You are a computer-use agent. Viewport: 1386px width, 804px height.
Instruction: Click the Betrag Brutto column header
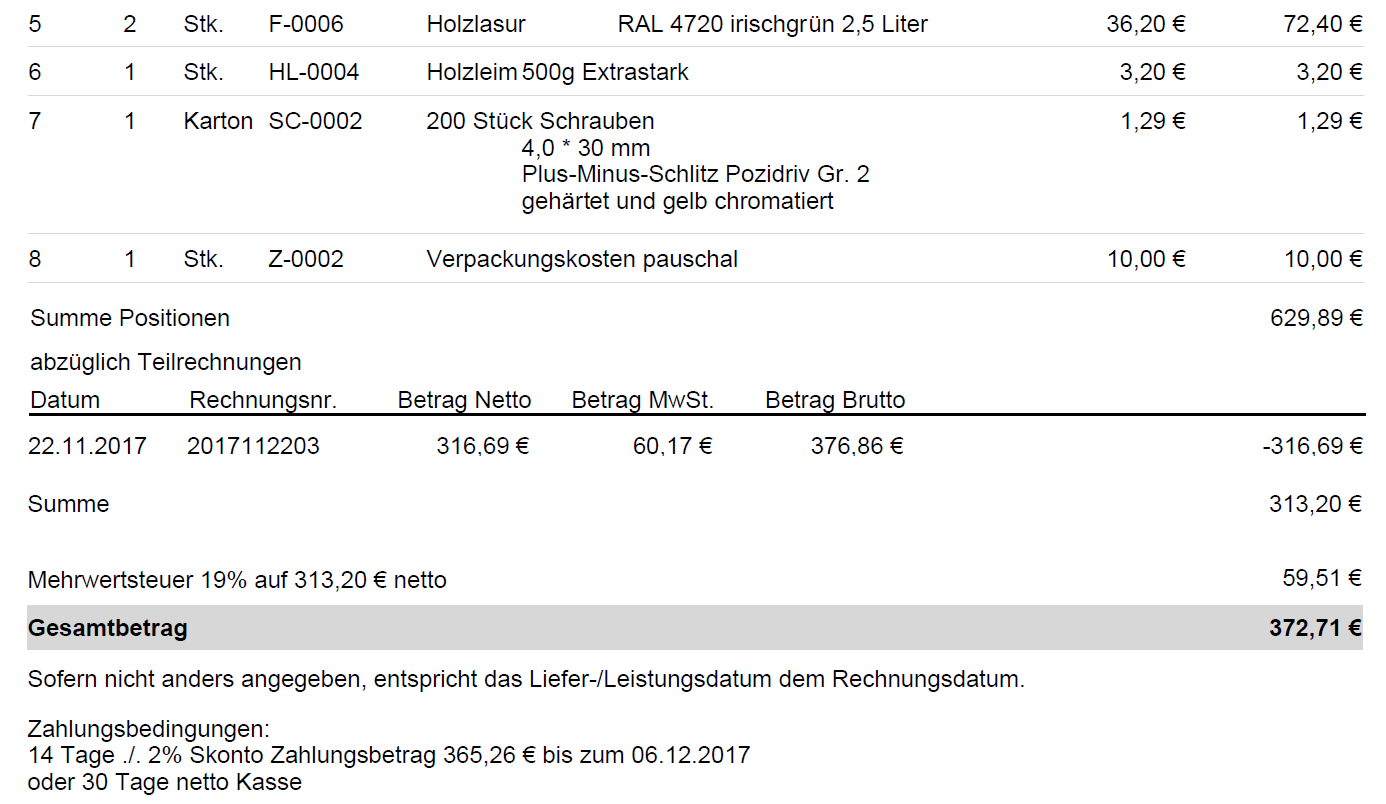click(x=835, y=401)
